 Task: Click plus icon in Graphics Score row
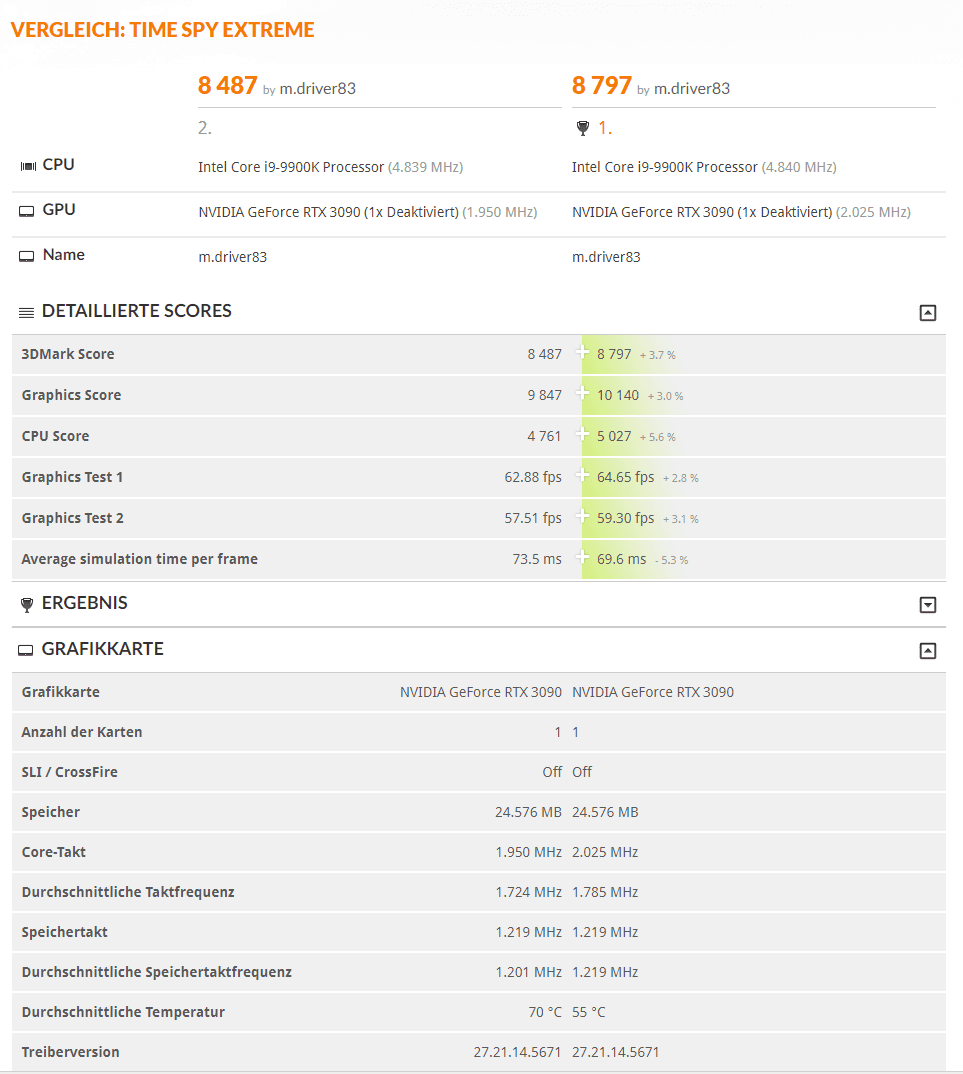pos(582,393)
